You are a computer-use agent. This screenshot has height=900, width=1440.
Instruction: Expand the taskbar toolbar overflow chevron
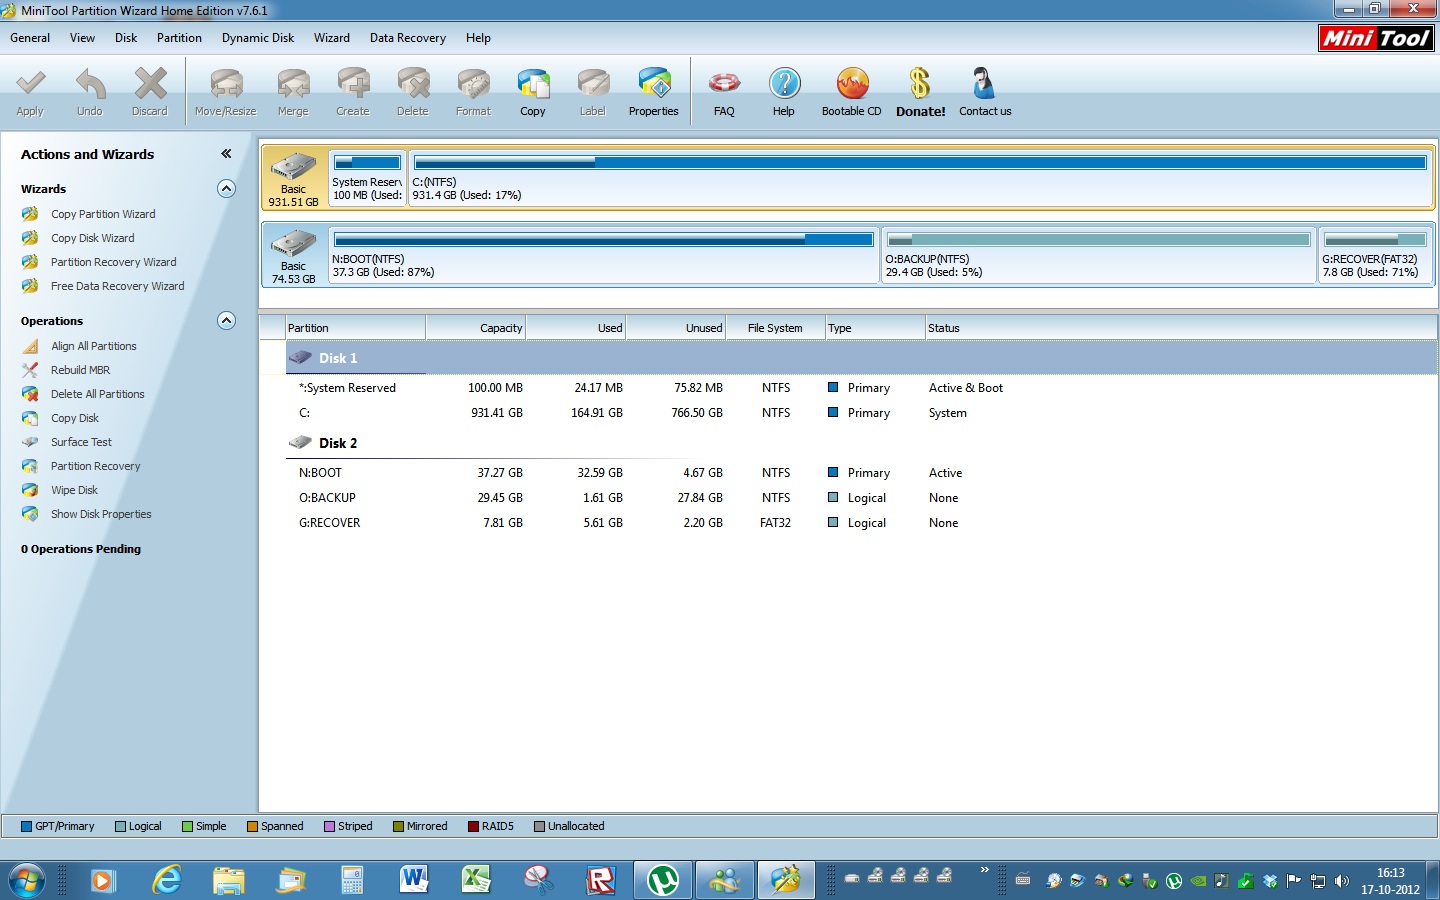coord(984,870)
